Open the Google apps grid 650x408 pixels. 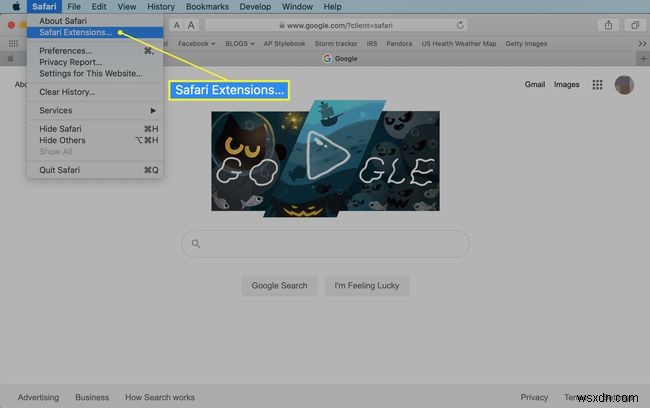coord(597,85)
